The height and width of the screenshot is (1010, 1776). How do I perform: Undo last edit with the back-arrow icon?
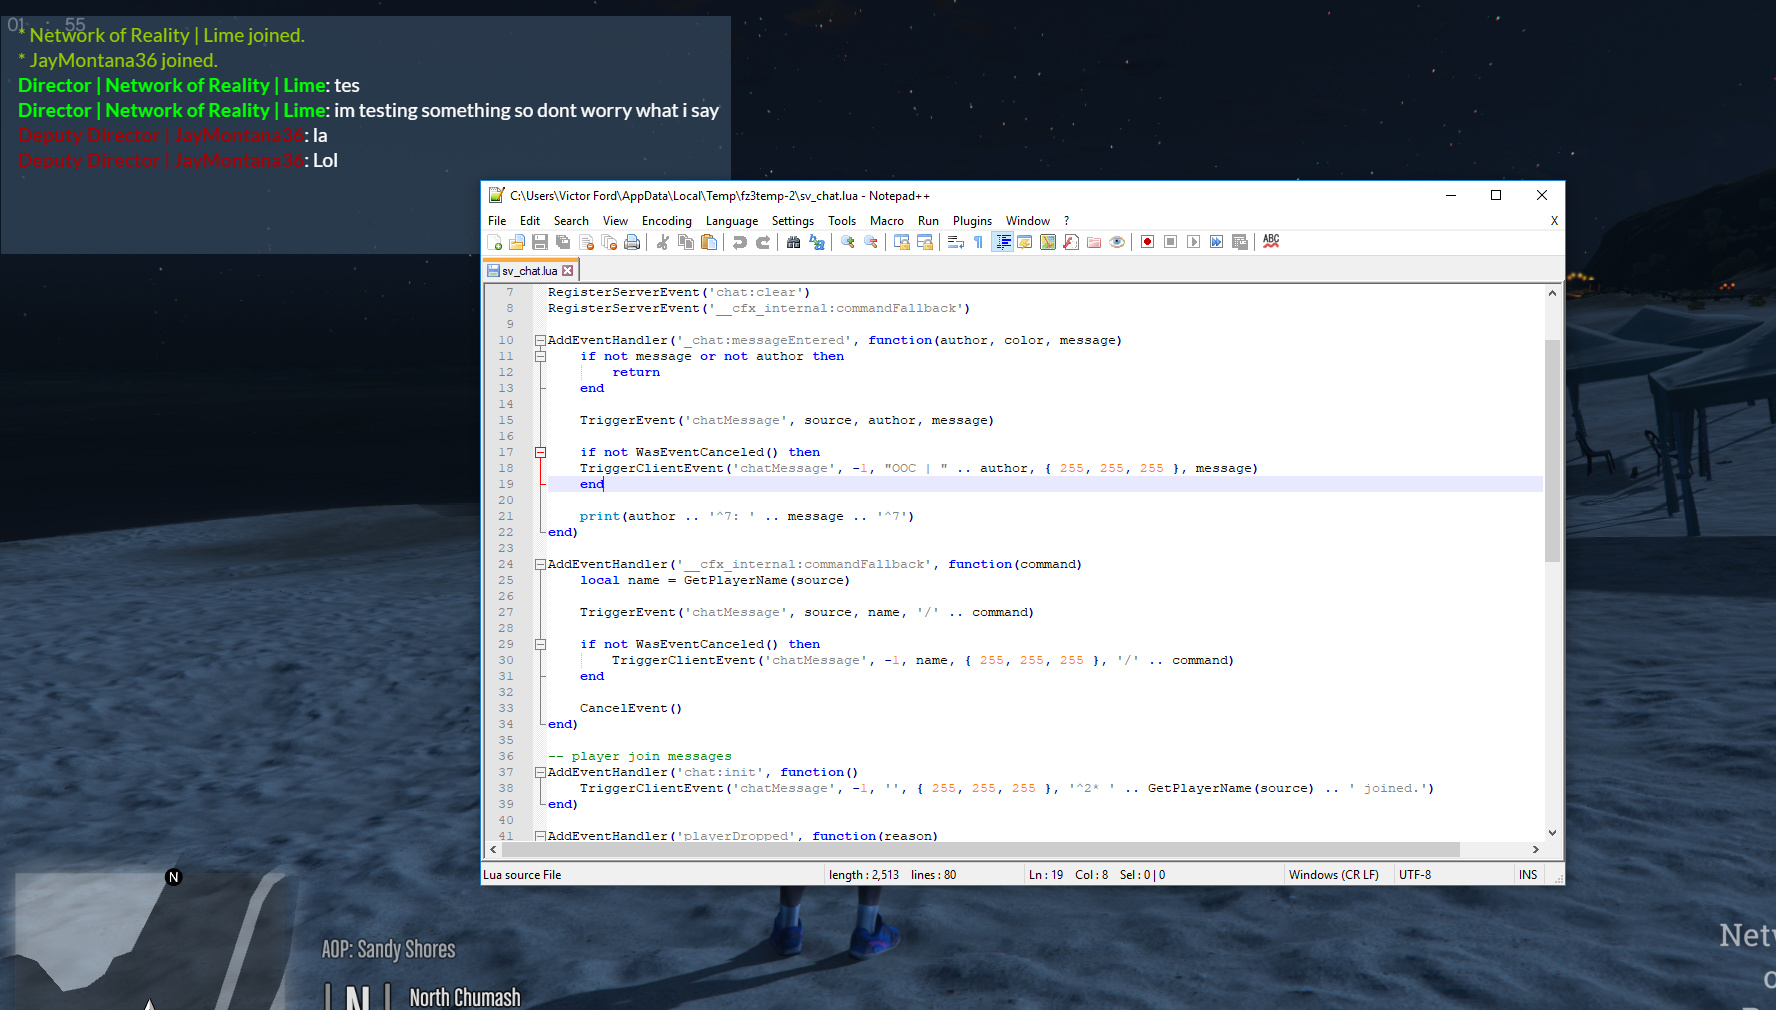tap(740, 242)
